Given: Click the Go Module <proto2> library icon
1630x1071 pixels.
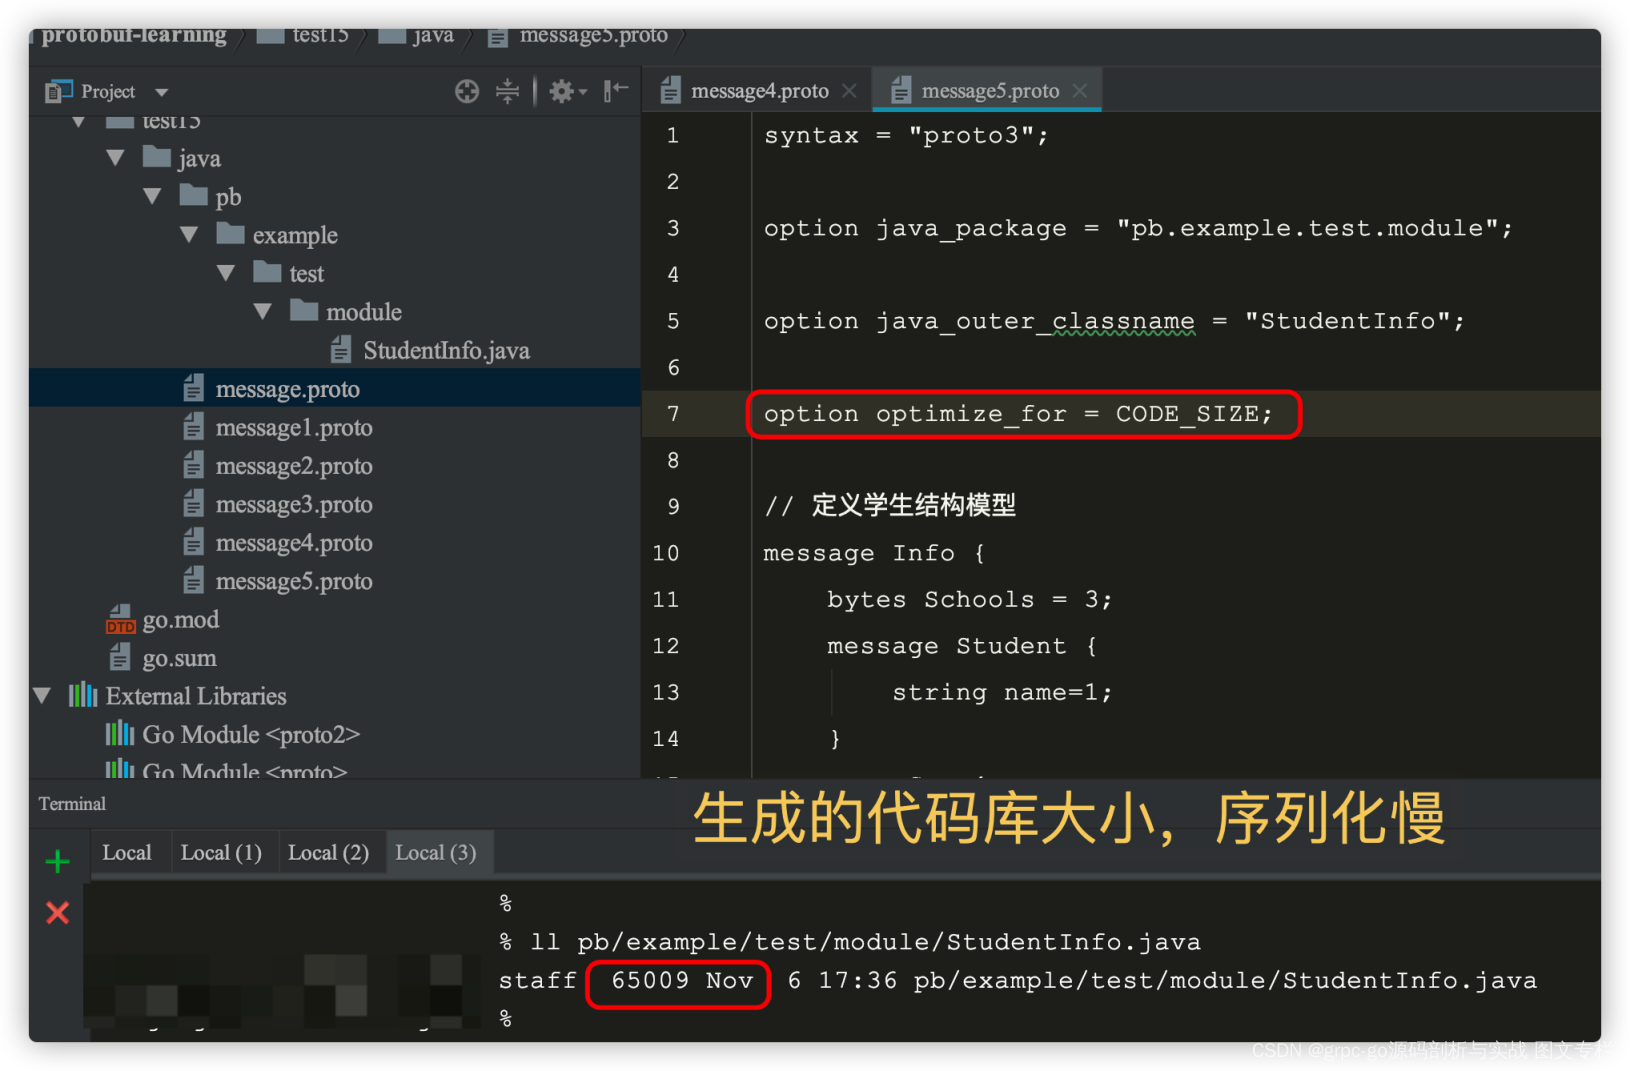Looking at the screenshot, I should 120,734.
